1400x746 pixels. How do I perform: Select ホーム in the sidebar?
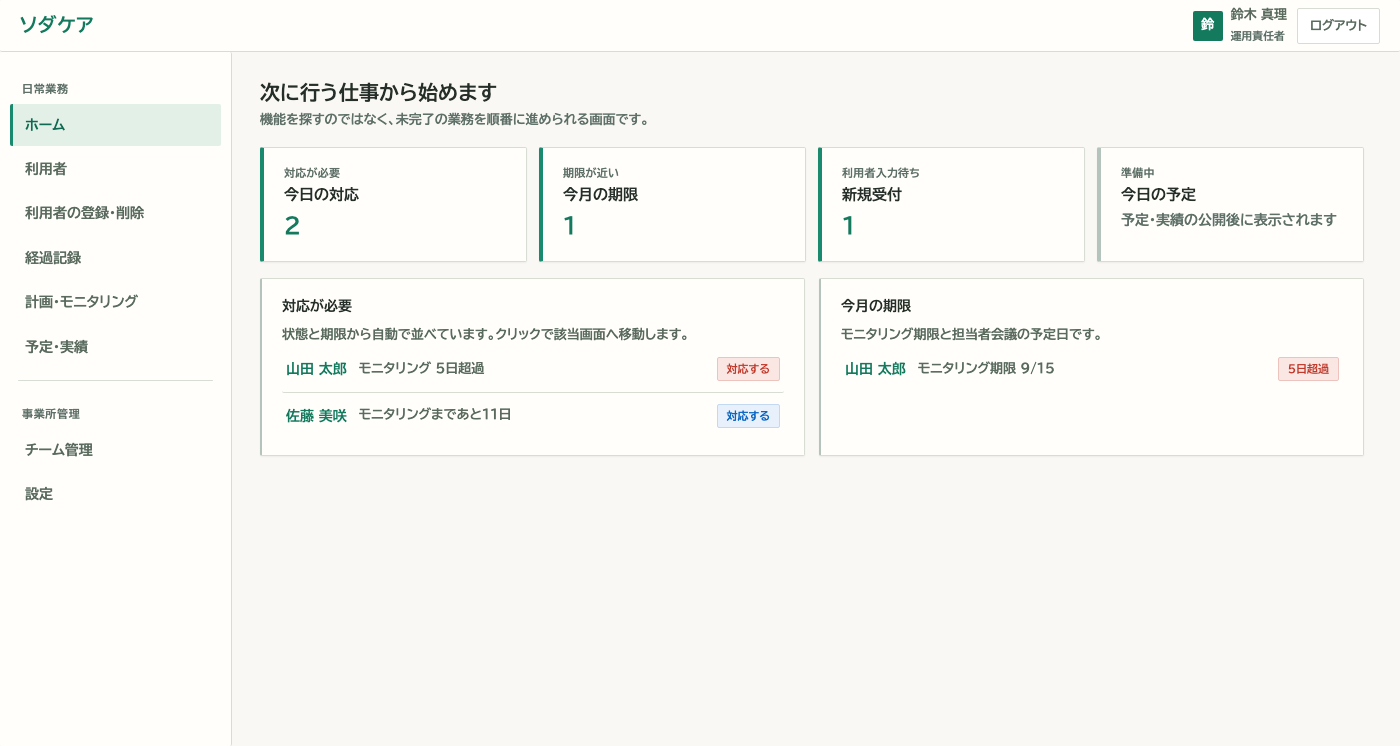[x=115, y=125]
